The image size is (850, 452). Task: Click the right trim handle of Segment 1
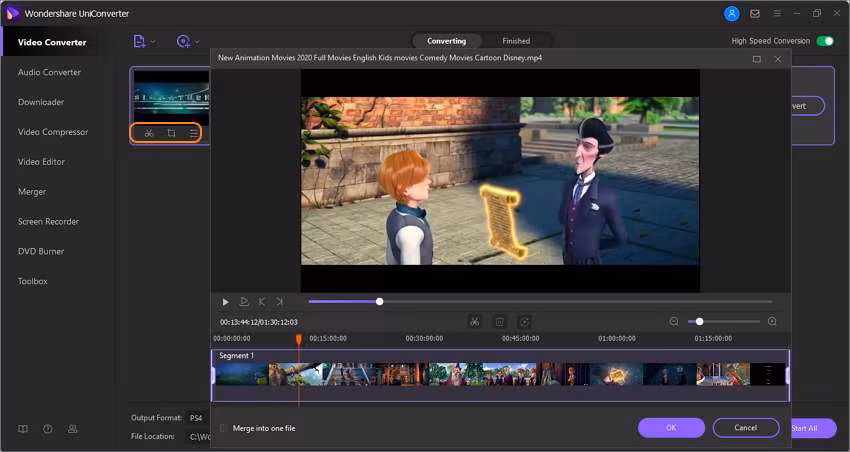tap(787, 375)
